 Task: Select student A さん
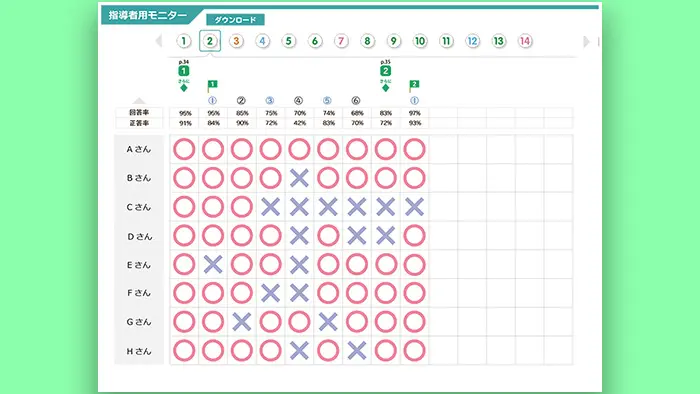tap(139, 149)
